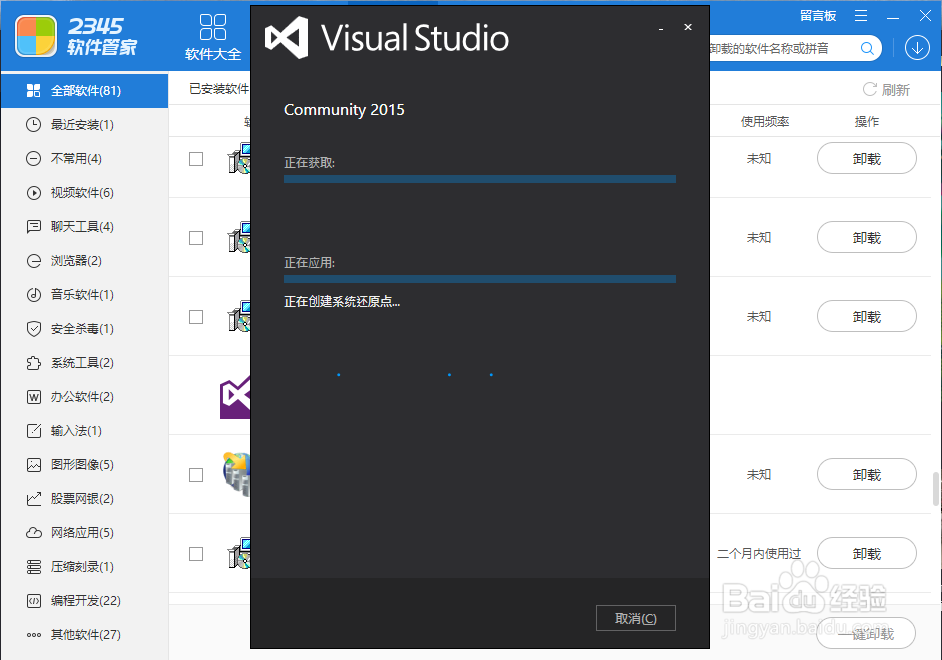Select 网络应用(5) category
The image size is (942, 660).
point(84,533)
